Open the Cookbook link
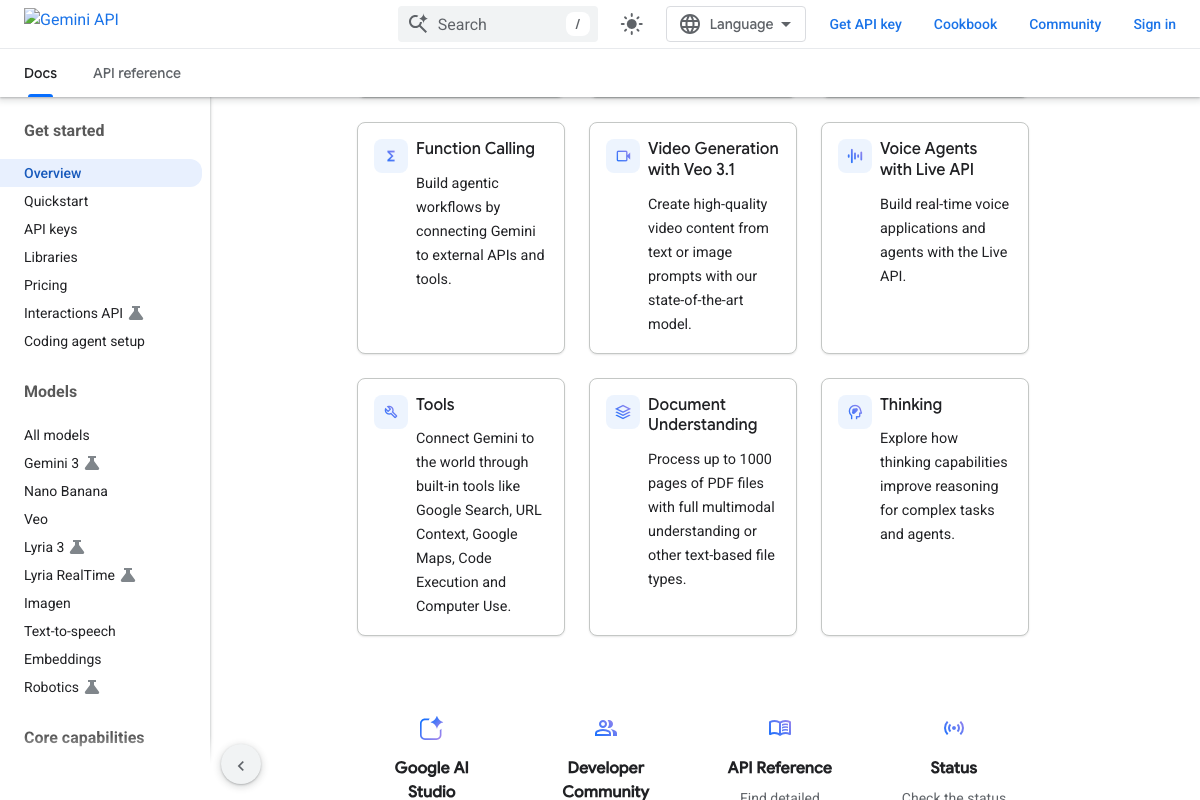Image resolution: width=1200 pixels, height=800 pixels. (x=965, y=24)
